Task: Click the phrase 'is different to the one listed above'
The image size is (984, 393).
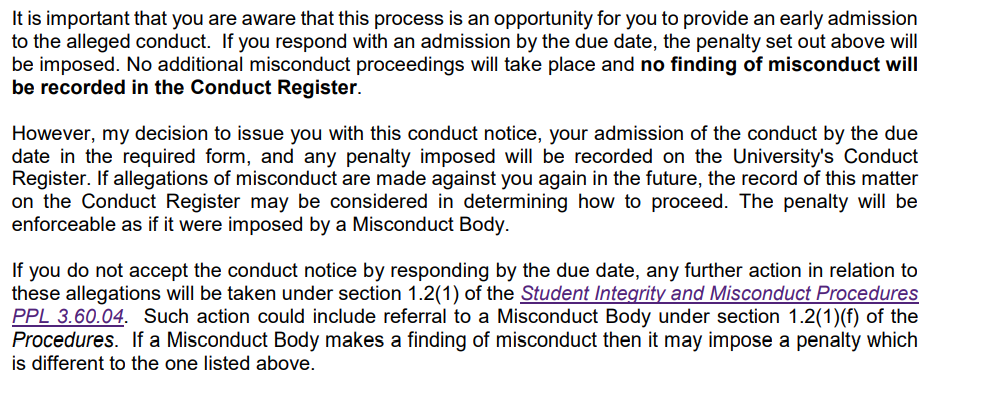Action: click(163, 362)
